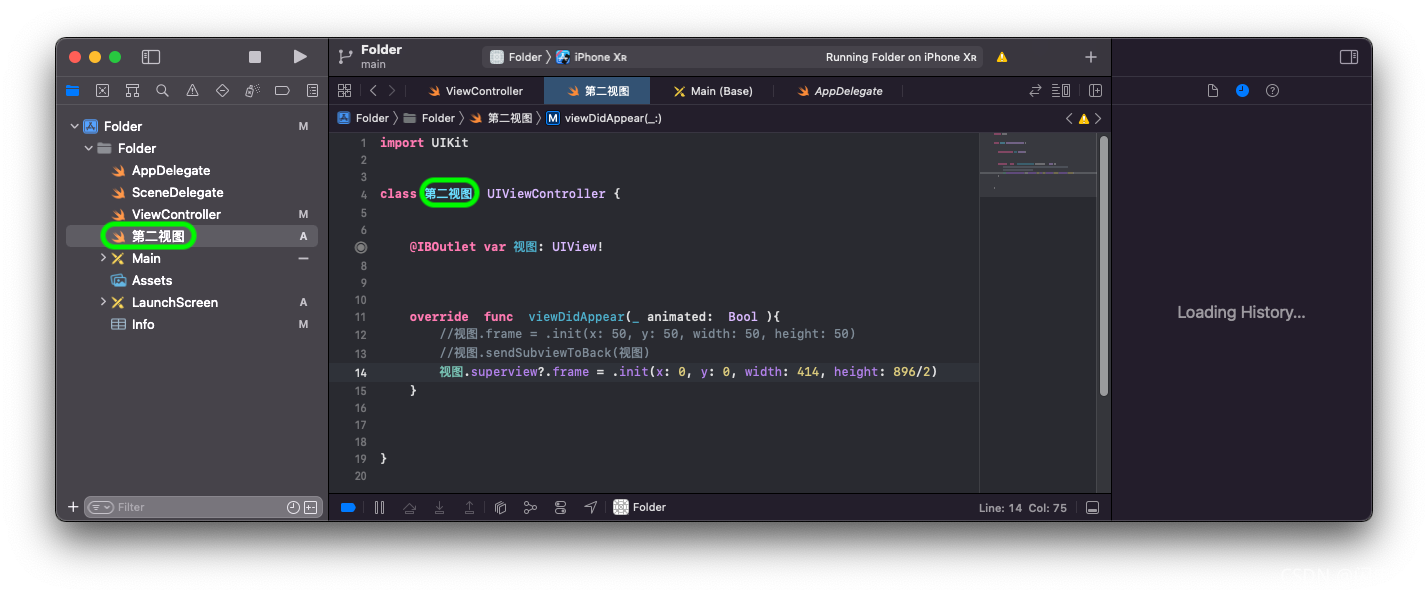This screenshot has height=595, width=1428.
Task: Open the main branch menu
Action: [373, 64]
